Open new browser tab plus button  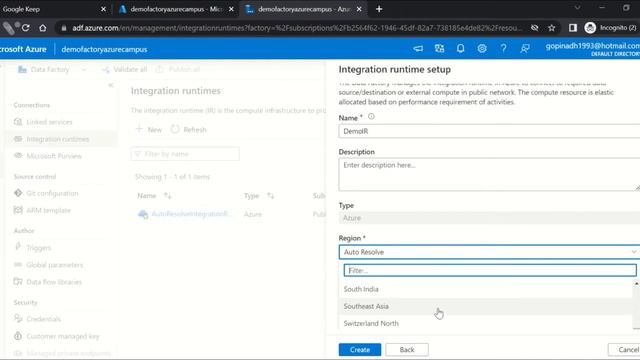(x=379, y=9)
